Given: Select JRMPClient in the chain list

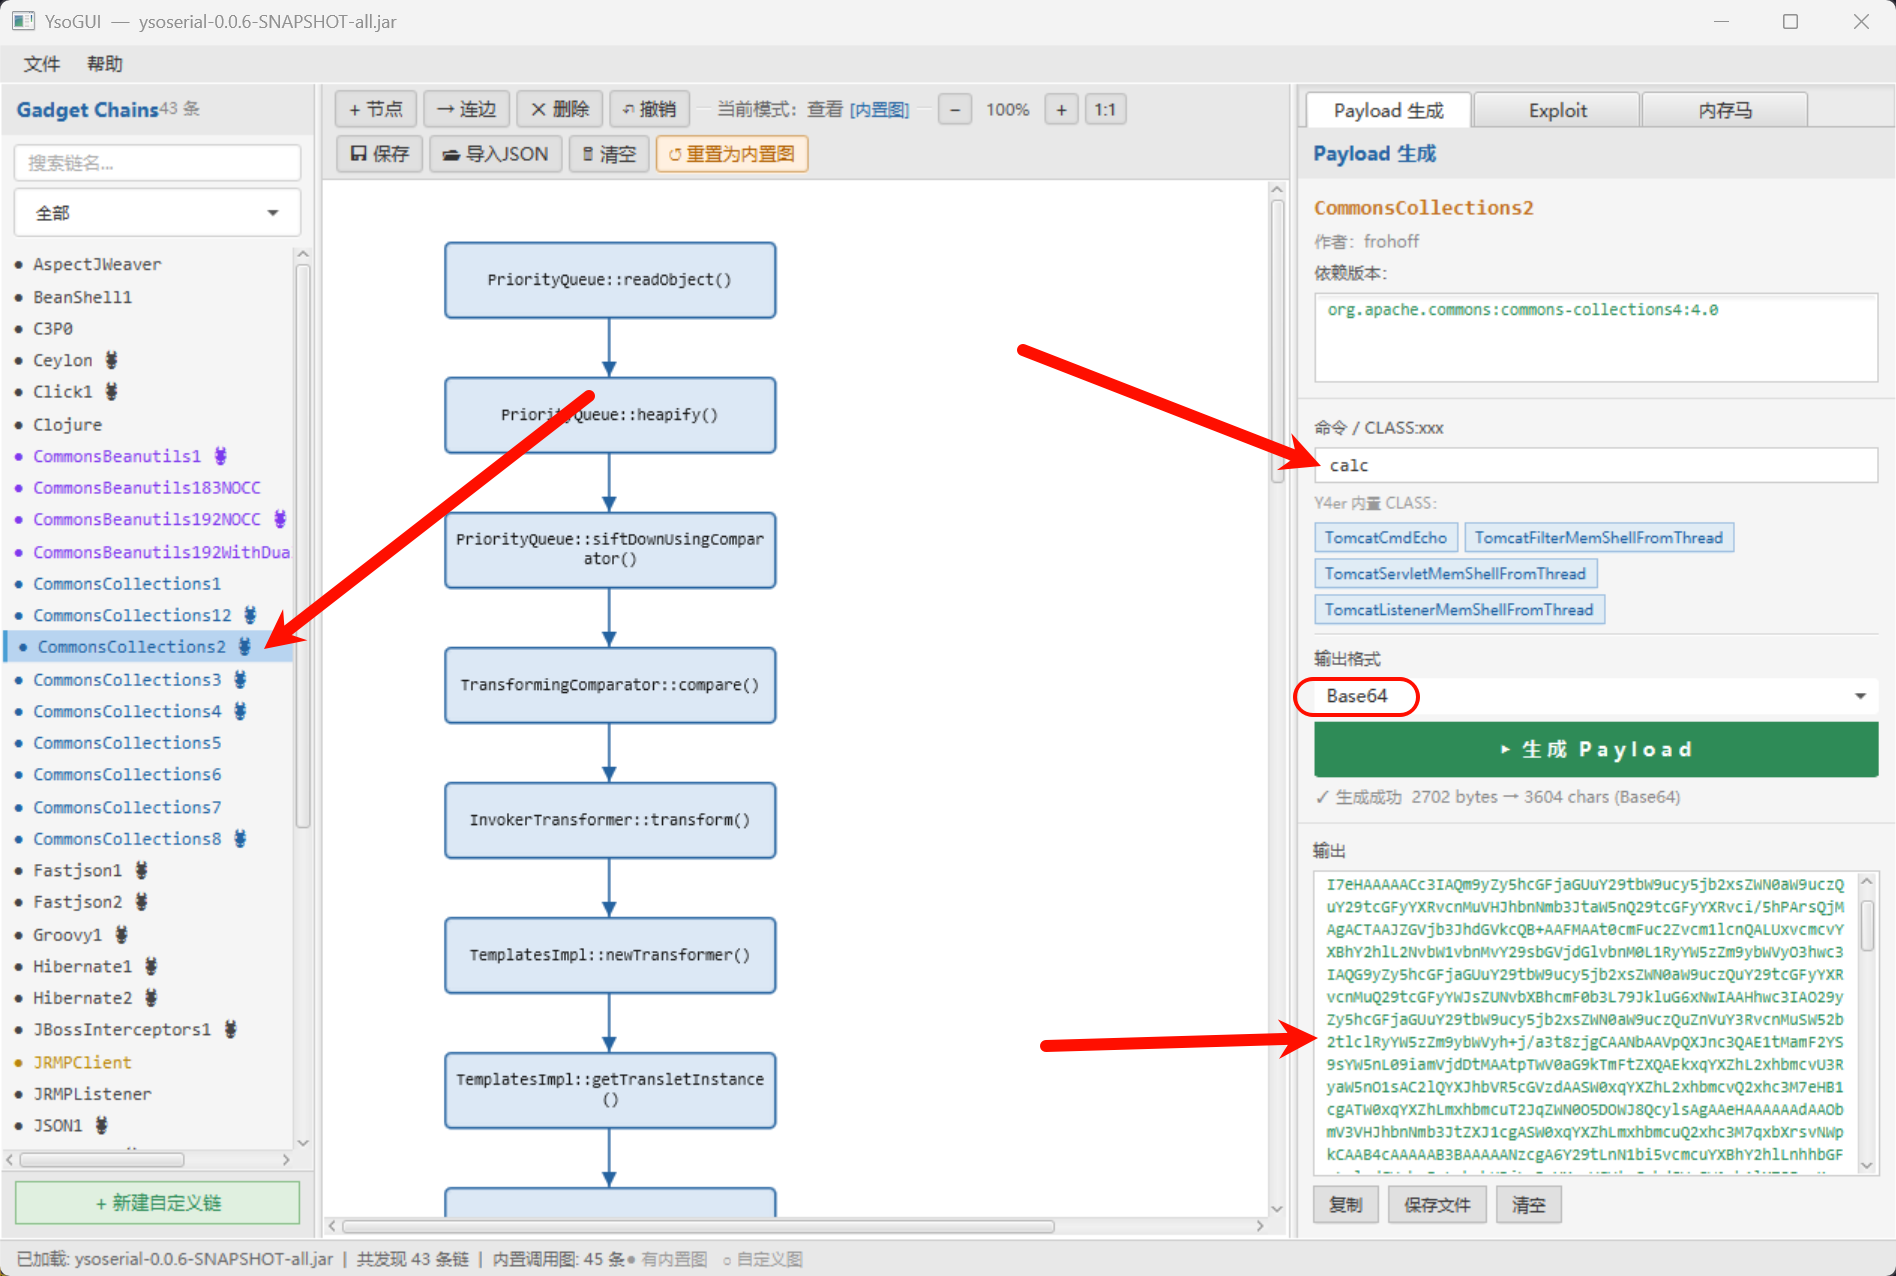Looking at the screenshot, I should (x=82, y=1062).
